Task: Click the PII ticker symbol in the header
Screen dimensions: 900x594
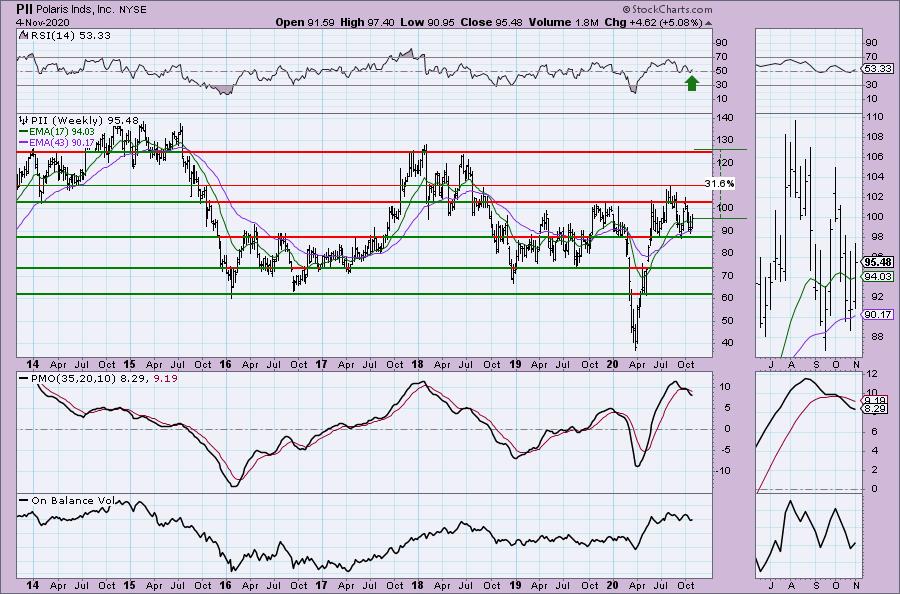Action: tap(24, 9)
